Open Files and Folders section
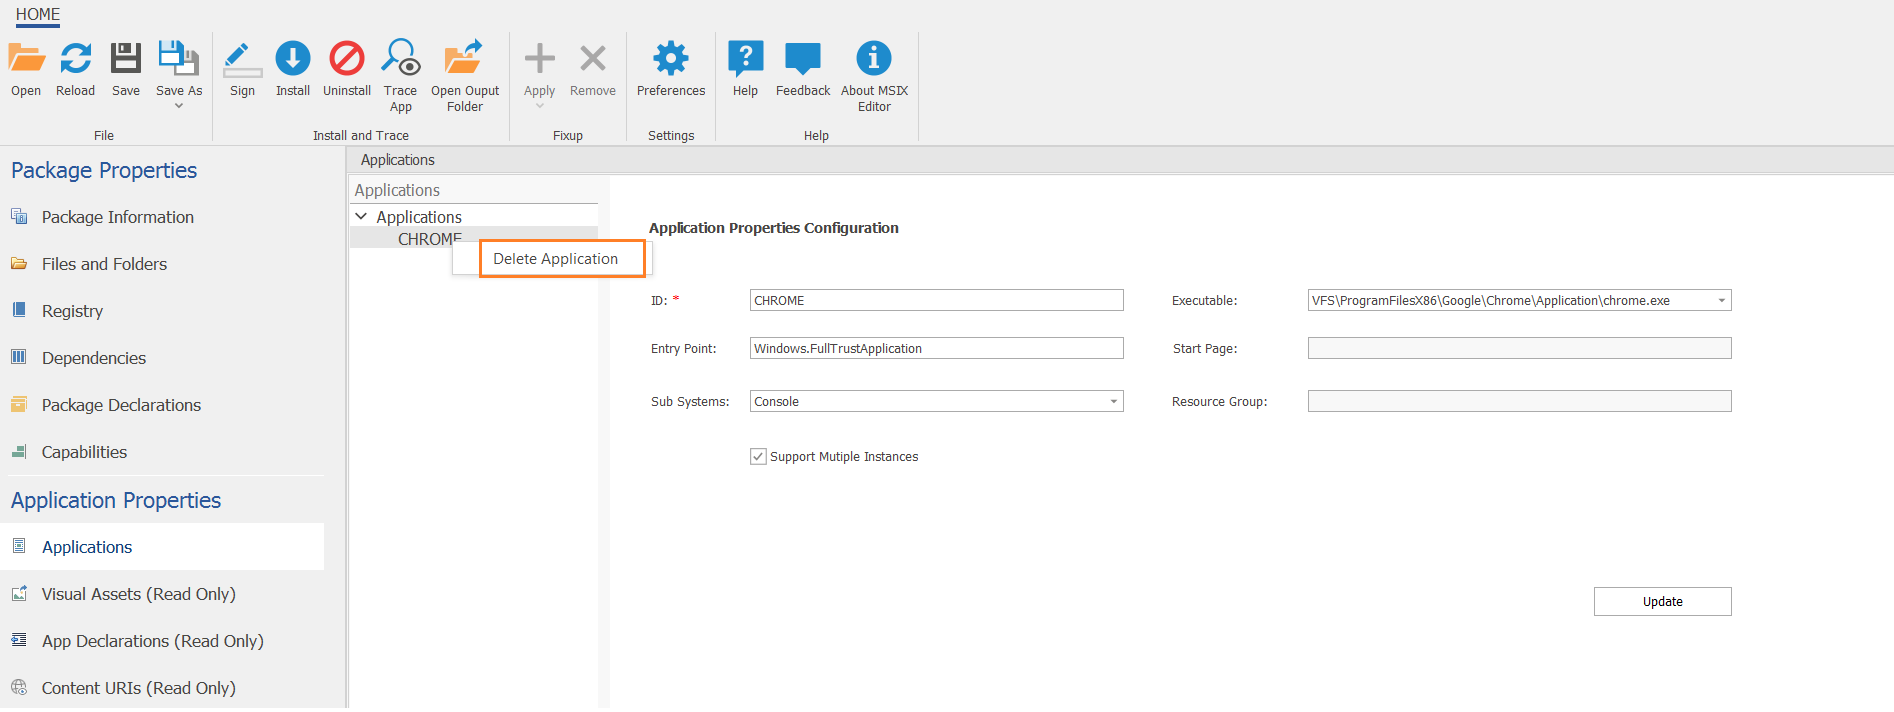Viewport: 1894px width, 712px height. pyautogui.click(x=104, y=264)
